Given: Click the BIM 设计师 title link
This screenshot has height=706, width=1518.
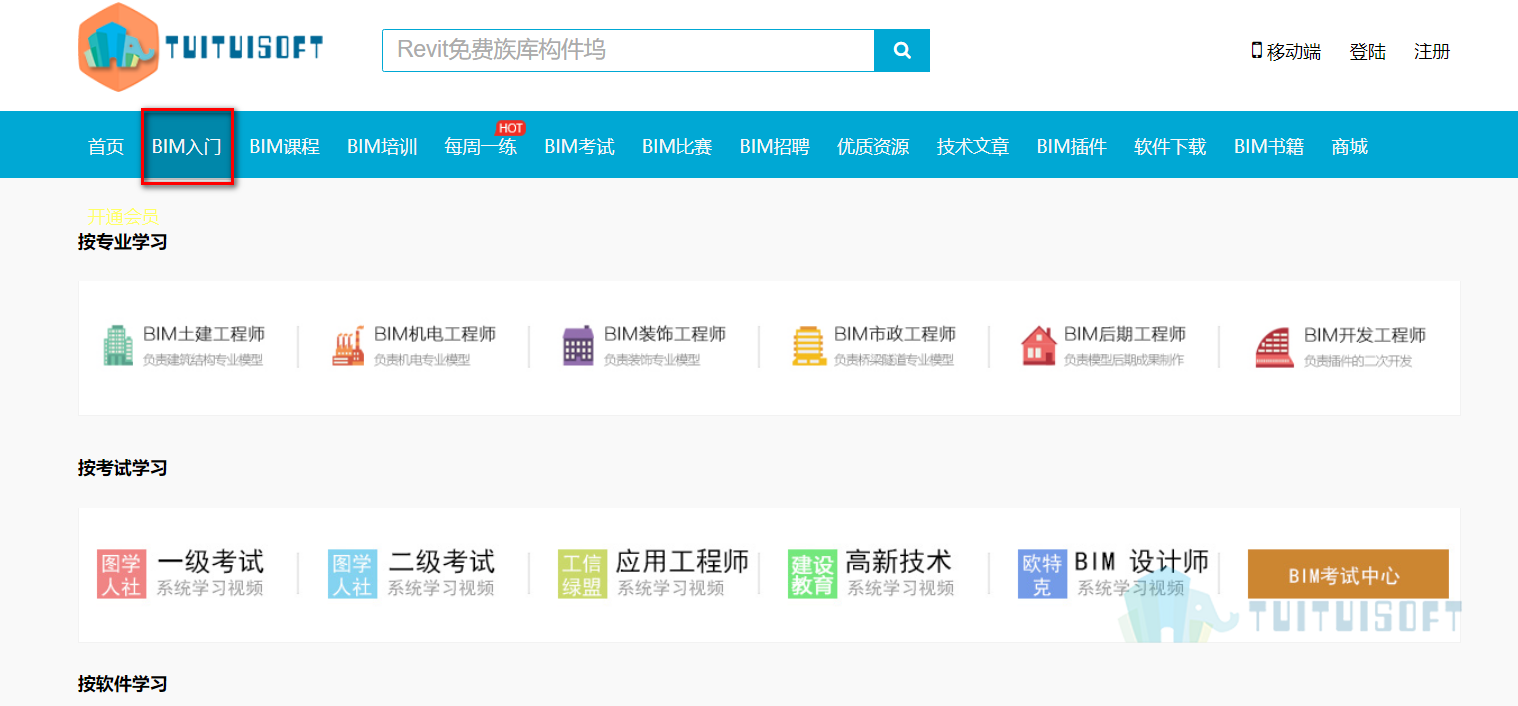Looking at the screenshot, I should tap(1142, 562).
